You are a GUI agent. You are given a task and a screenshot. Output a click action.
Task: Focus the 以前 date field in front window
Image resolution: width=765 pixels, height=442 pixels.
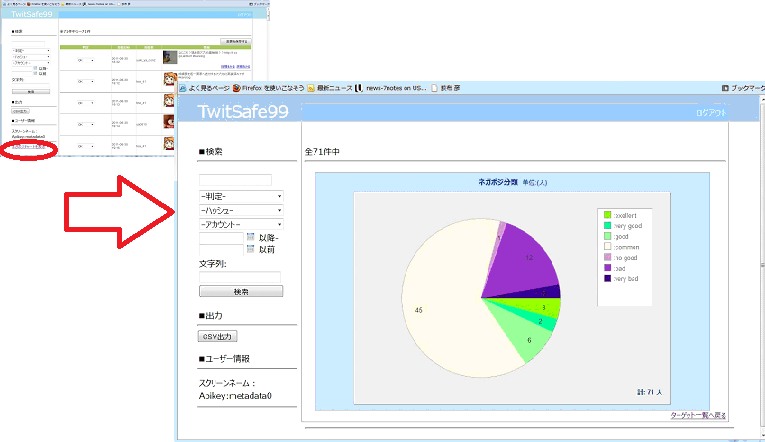click(x=221, y=249)
